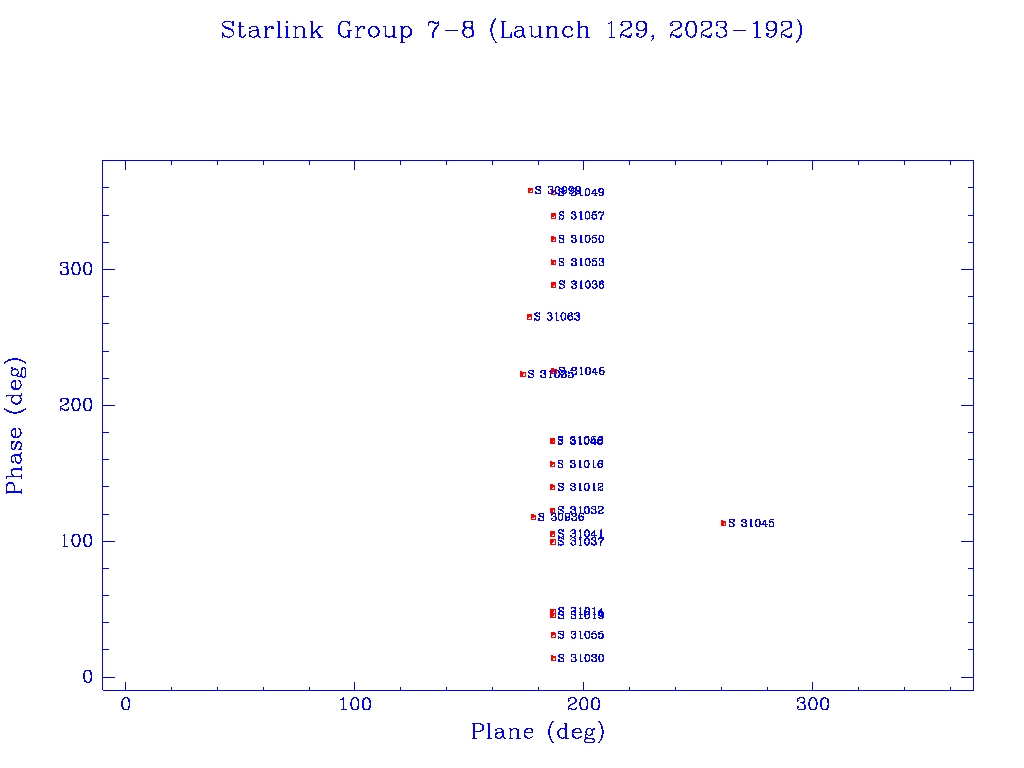Select the "S 31036" satellite label
This screenshot has height=768, width=1024.
(581, 285)
